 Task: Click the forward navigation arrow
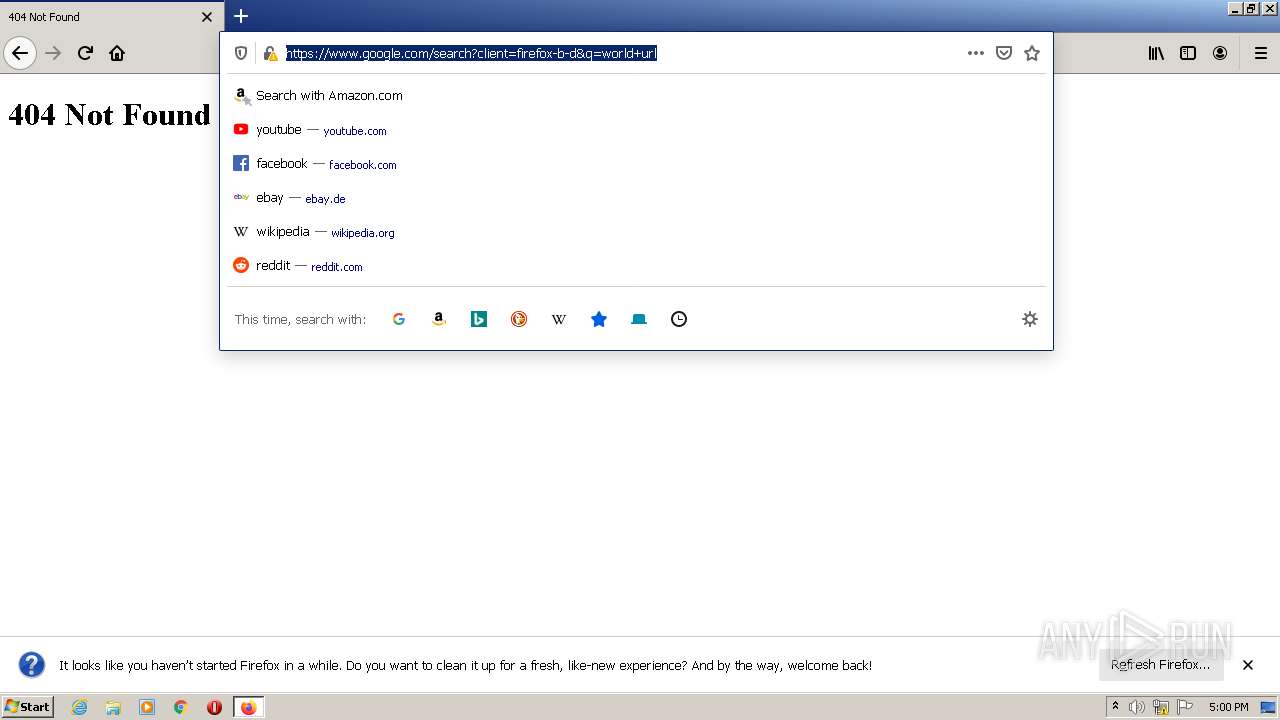(x=54, y=53)
